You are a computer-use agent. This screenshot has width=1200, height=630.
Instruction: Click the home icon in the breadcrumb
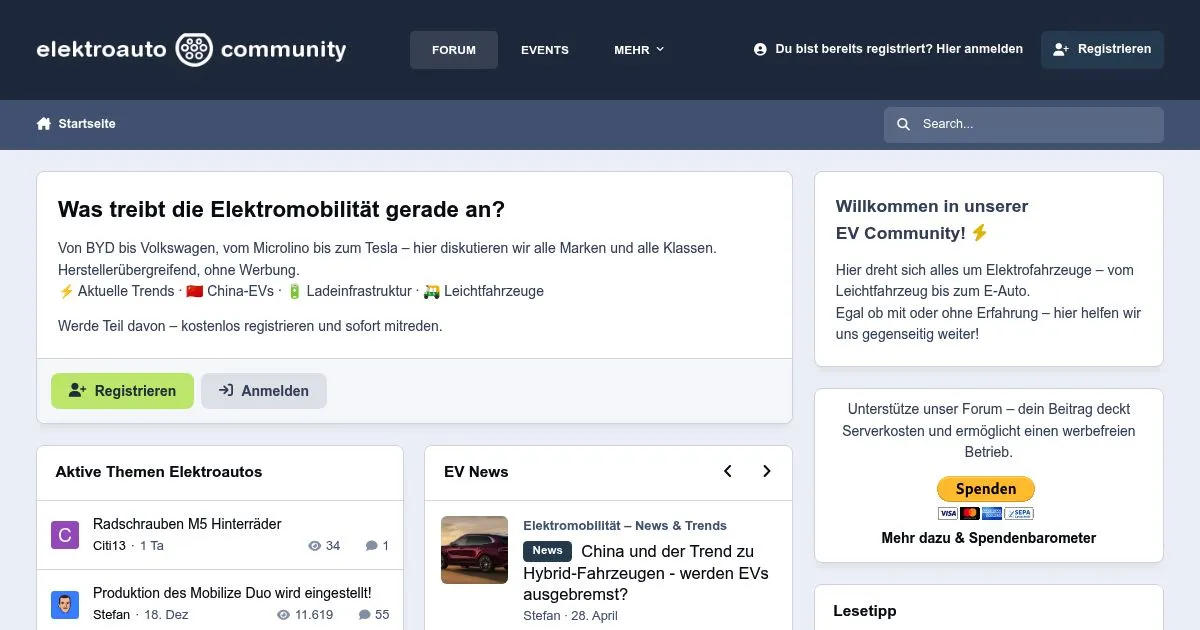pyautogui.click(x=44, y=124)
